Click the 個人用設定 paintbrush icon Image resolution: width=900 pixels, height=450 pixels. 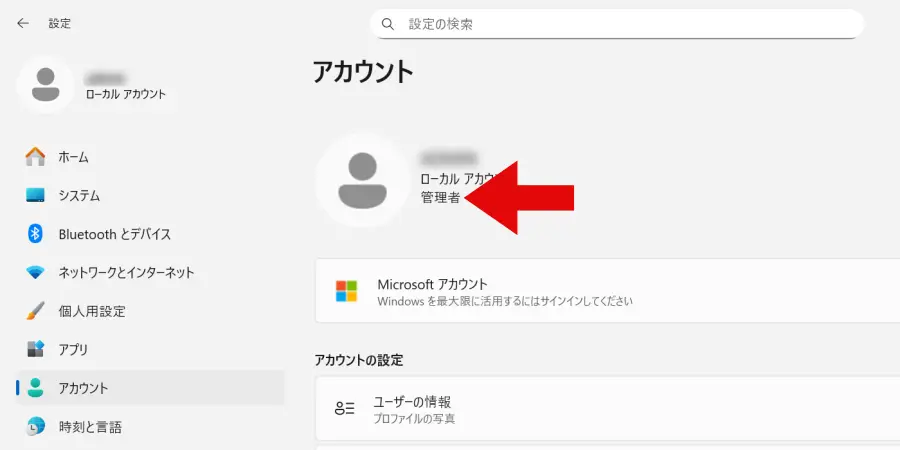click(35, 311)
